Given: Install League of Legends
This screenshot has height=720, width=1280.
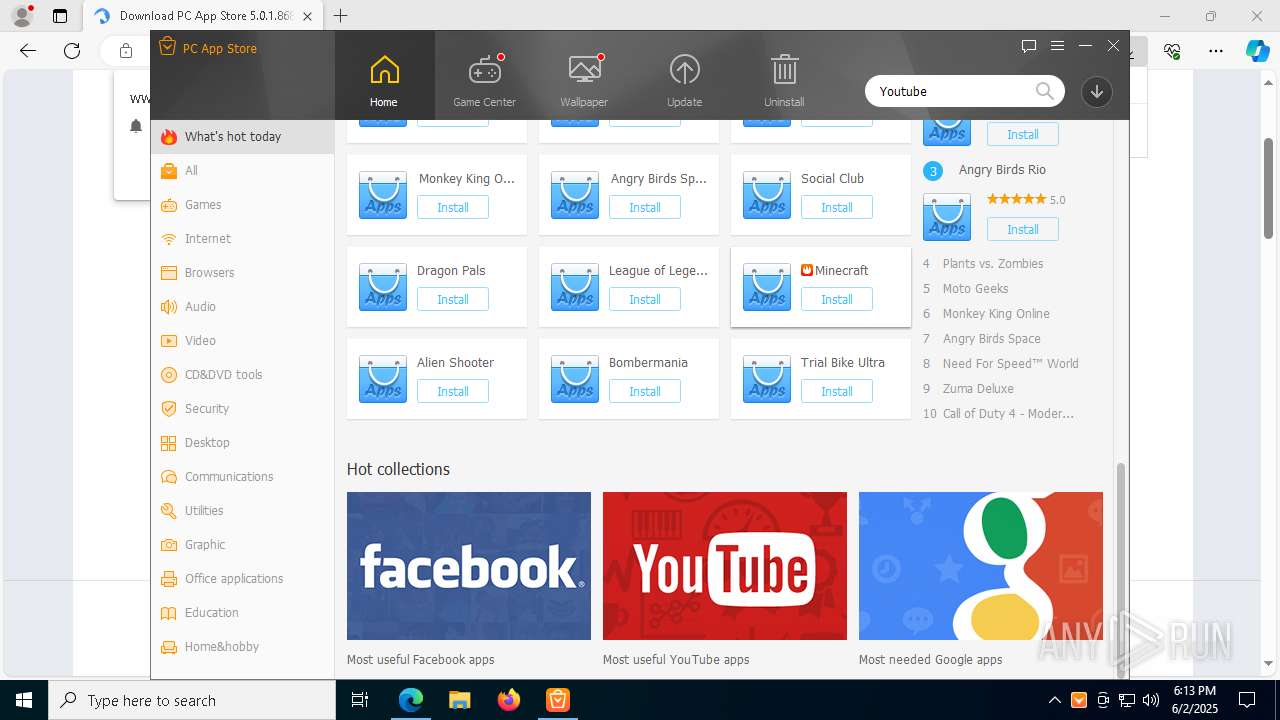Looking at the screenshot, I should pyautogui.click(x=645, y=299).
